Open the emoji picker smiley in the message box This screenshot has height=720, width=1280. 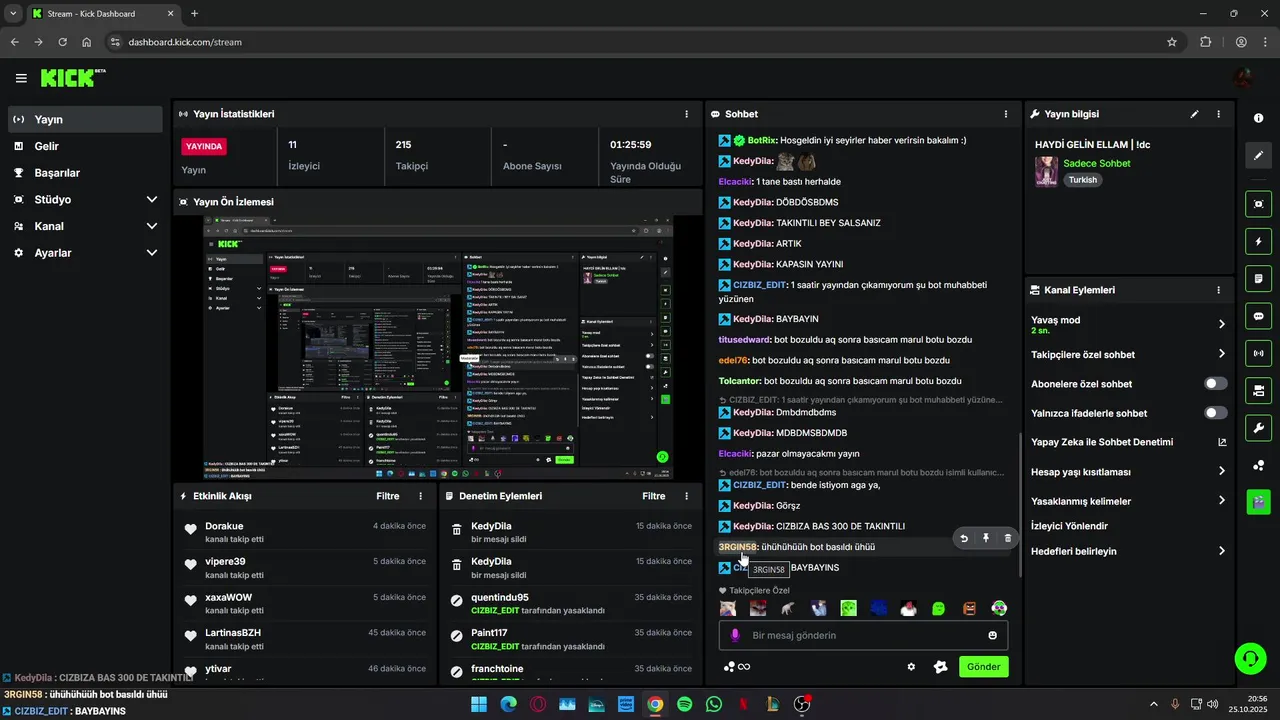click(x=993, y=635)
